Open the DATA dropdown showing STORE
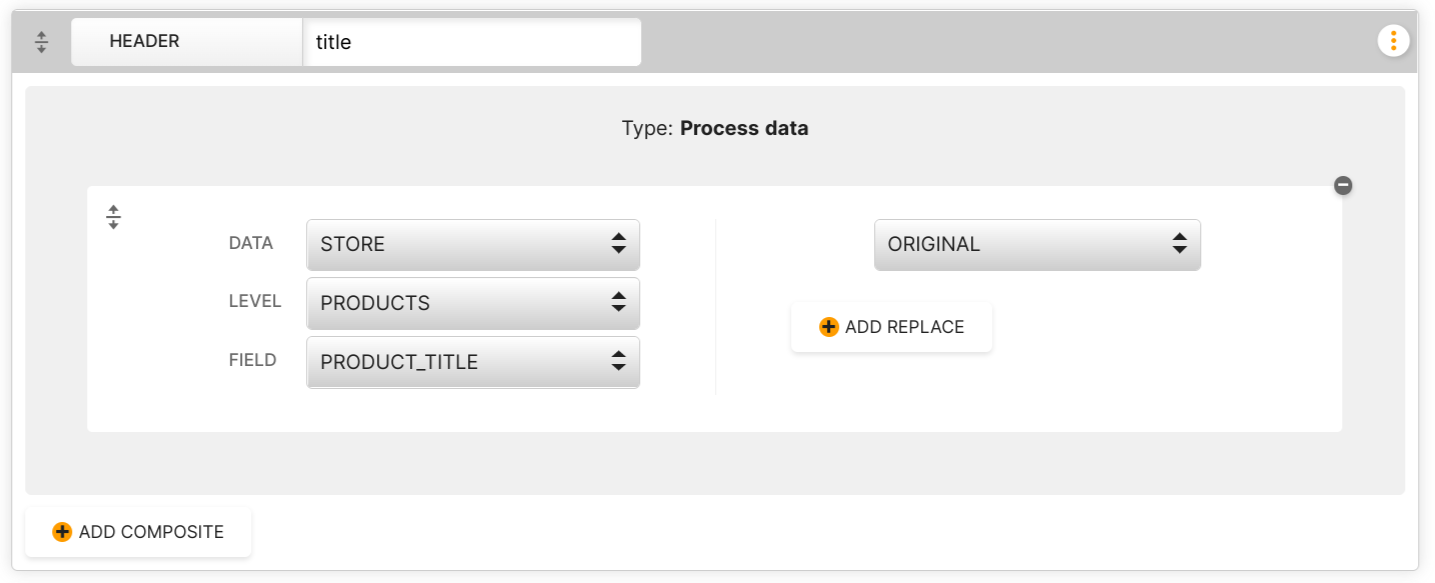 [473, 245]
